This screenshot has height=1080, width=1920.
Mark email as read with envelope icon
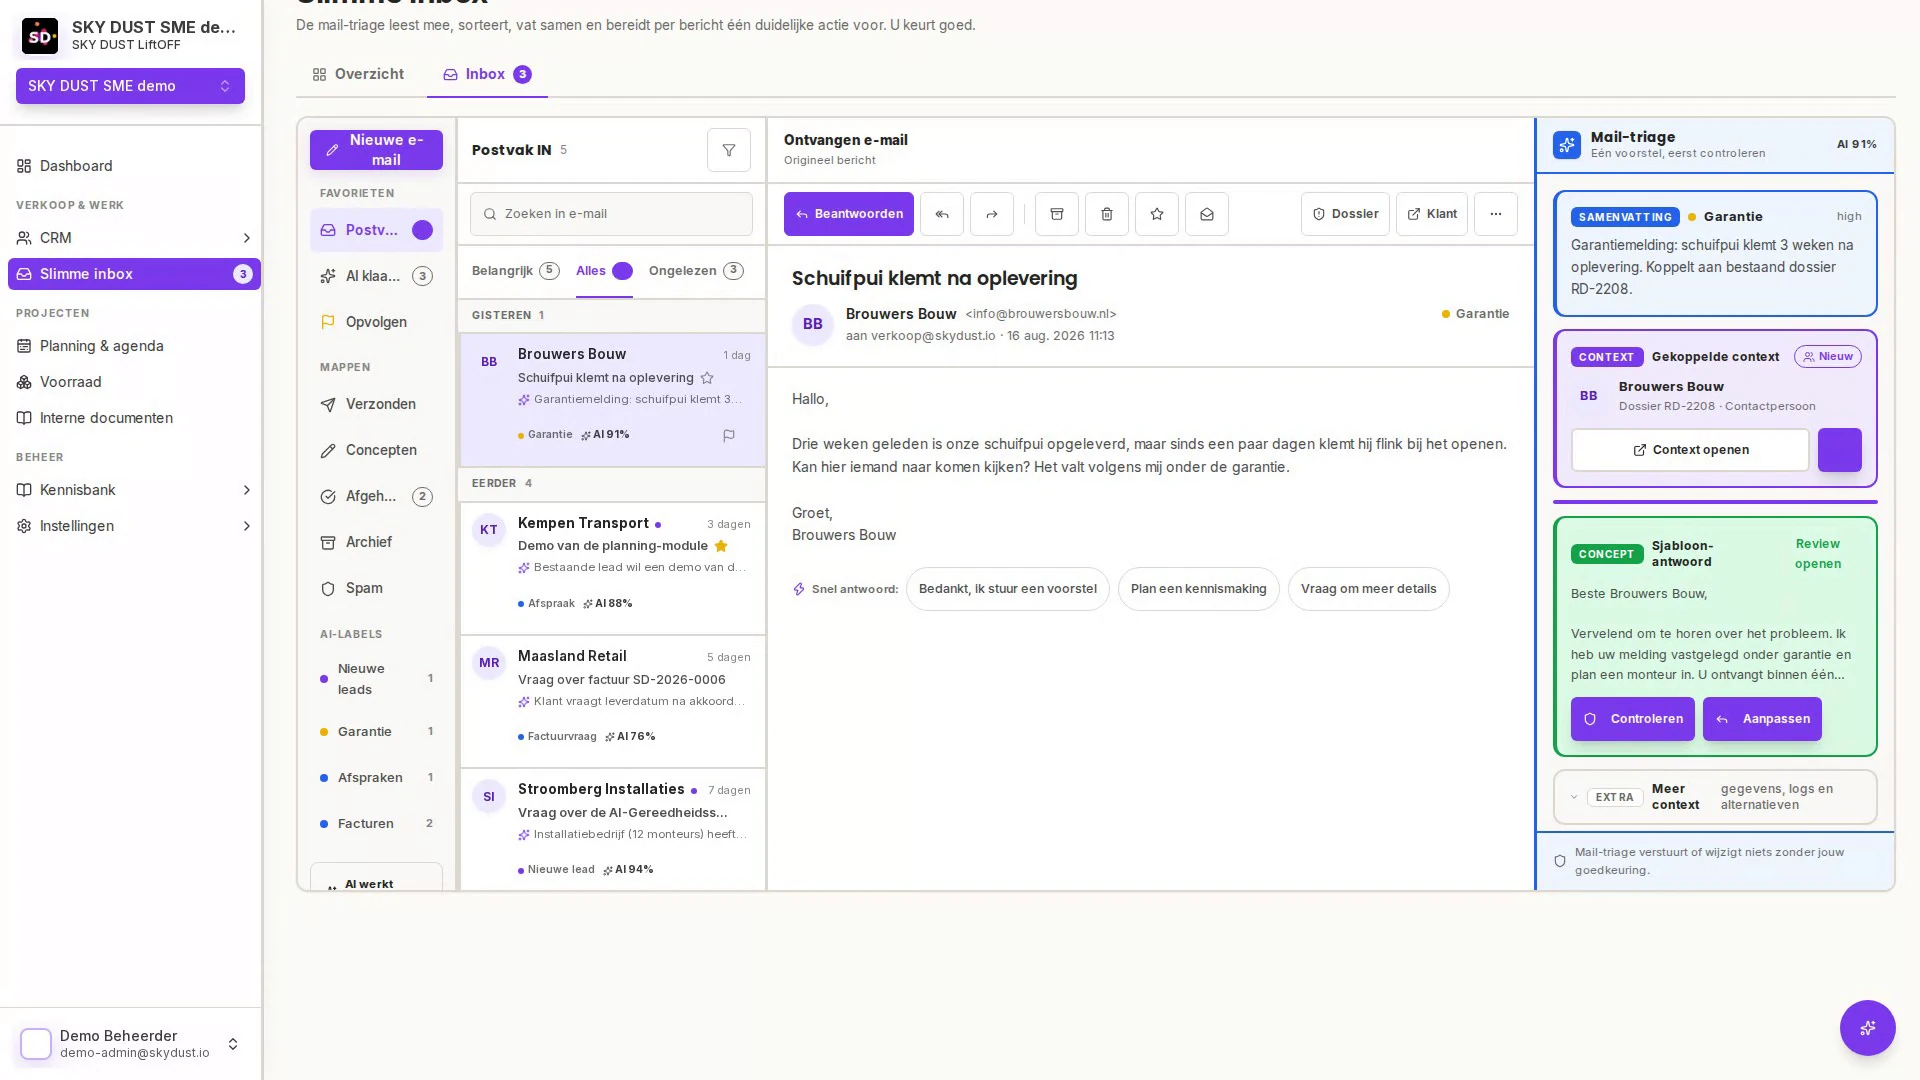tap(1206, 214)
